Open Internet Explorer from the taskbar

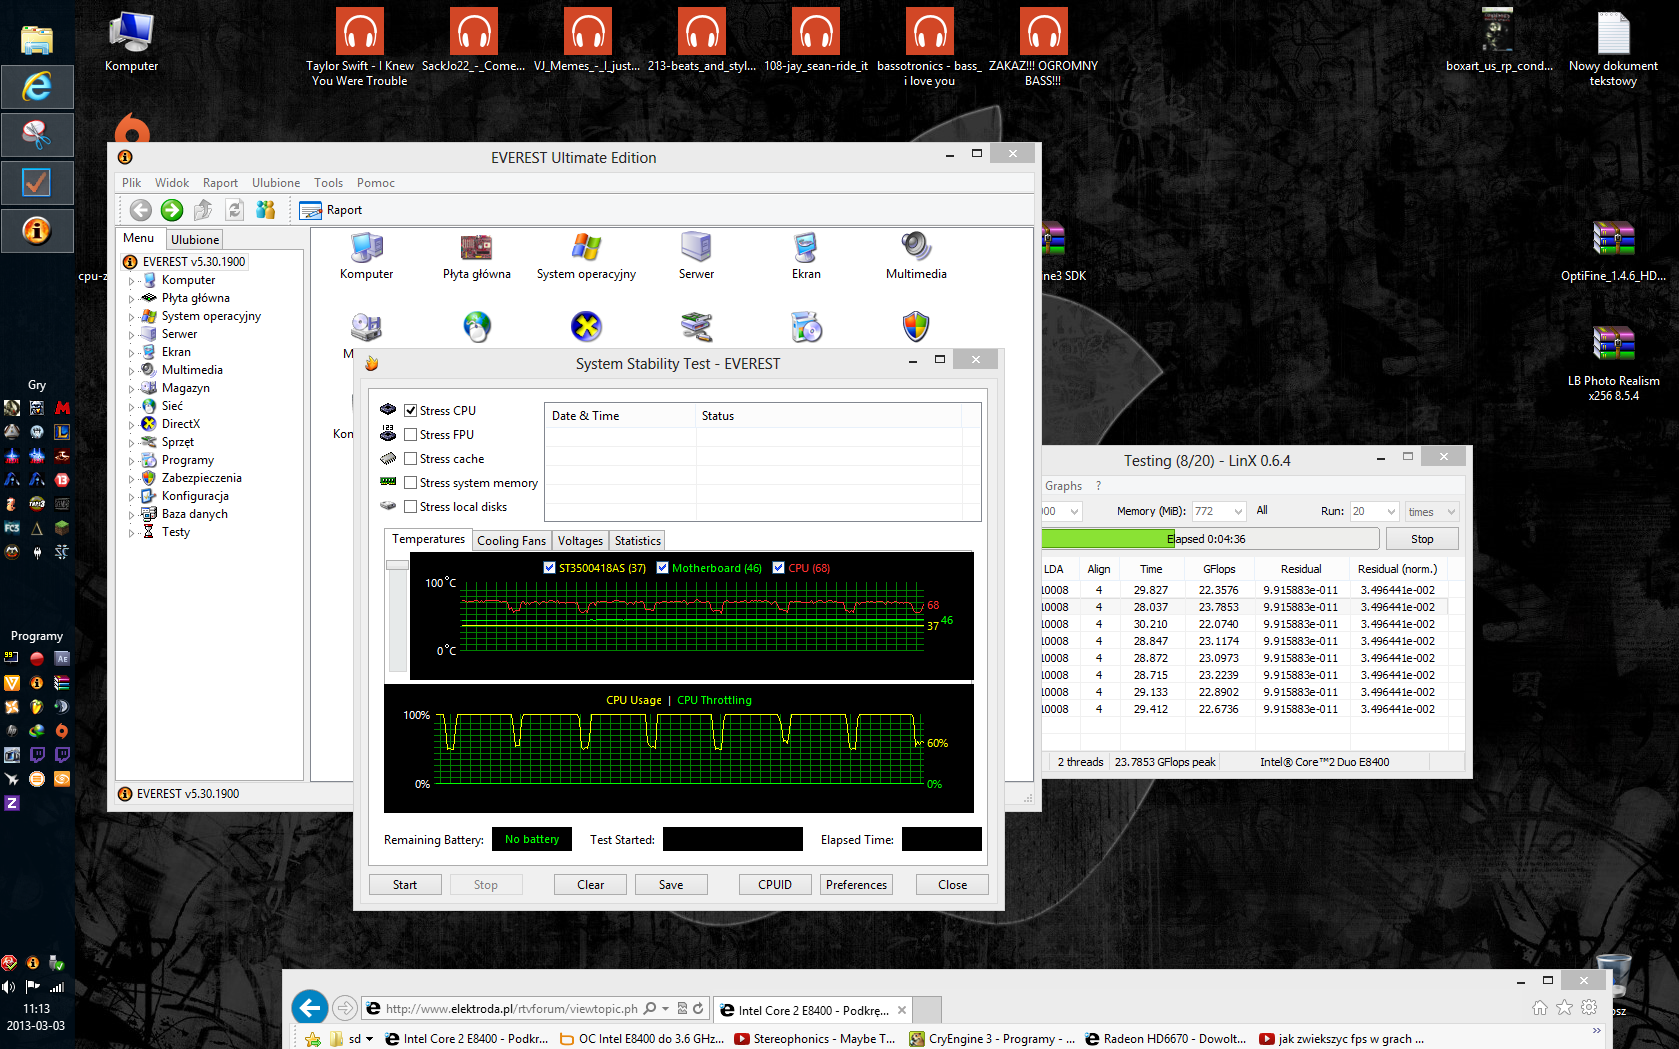37,87
